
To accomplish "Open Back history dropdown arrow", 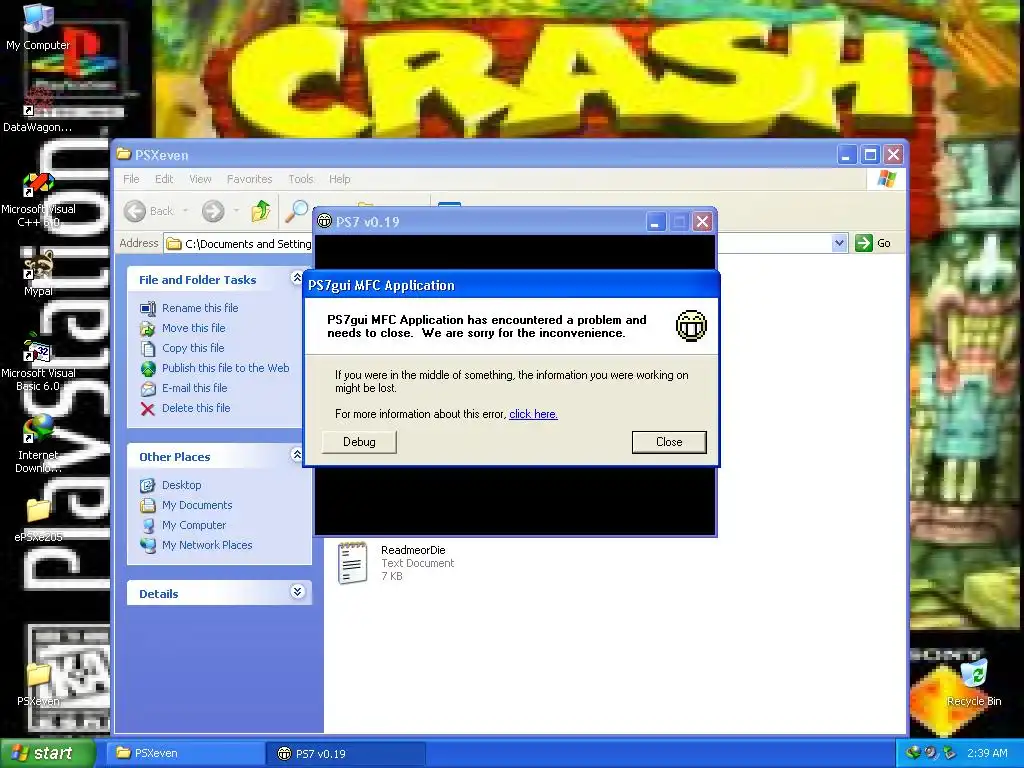I will coord(185,211).
